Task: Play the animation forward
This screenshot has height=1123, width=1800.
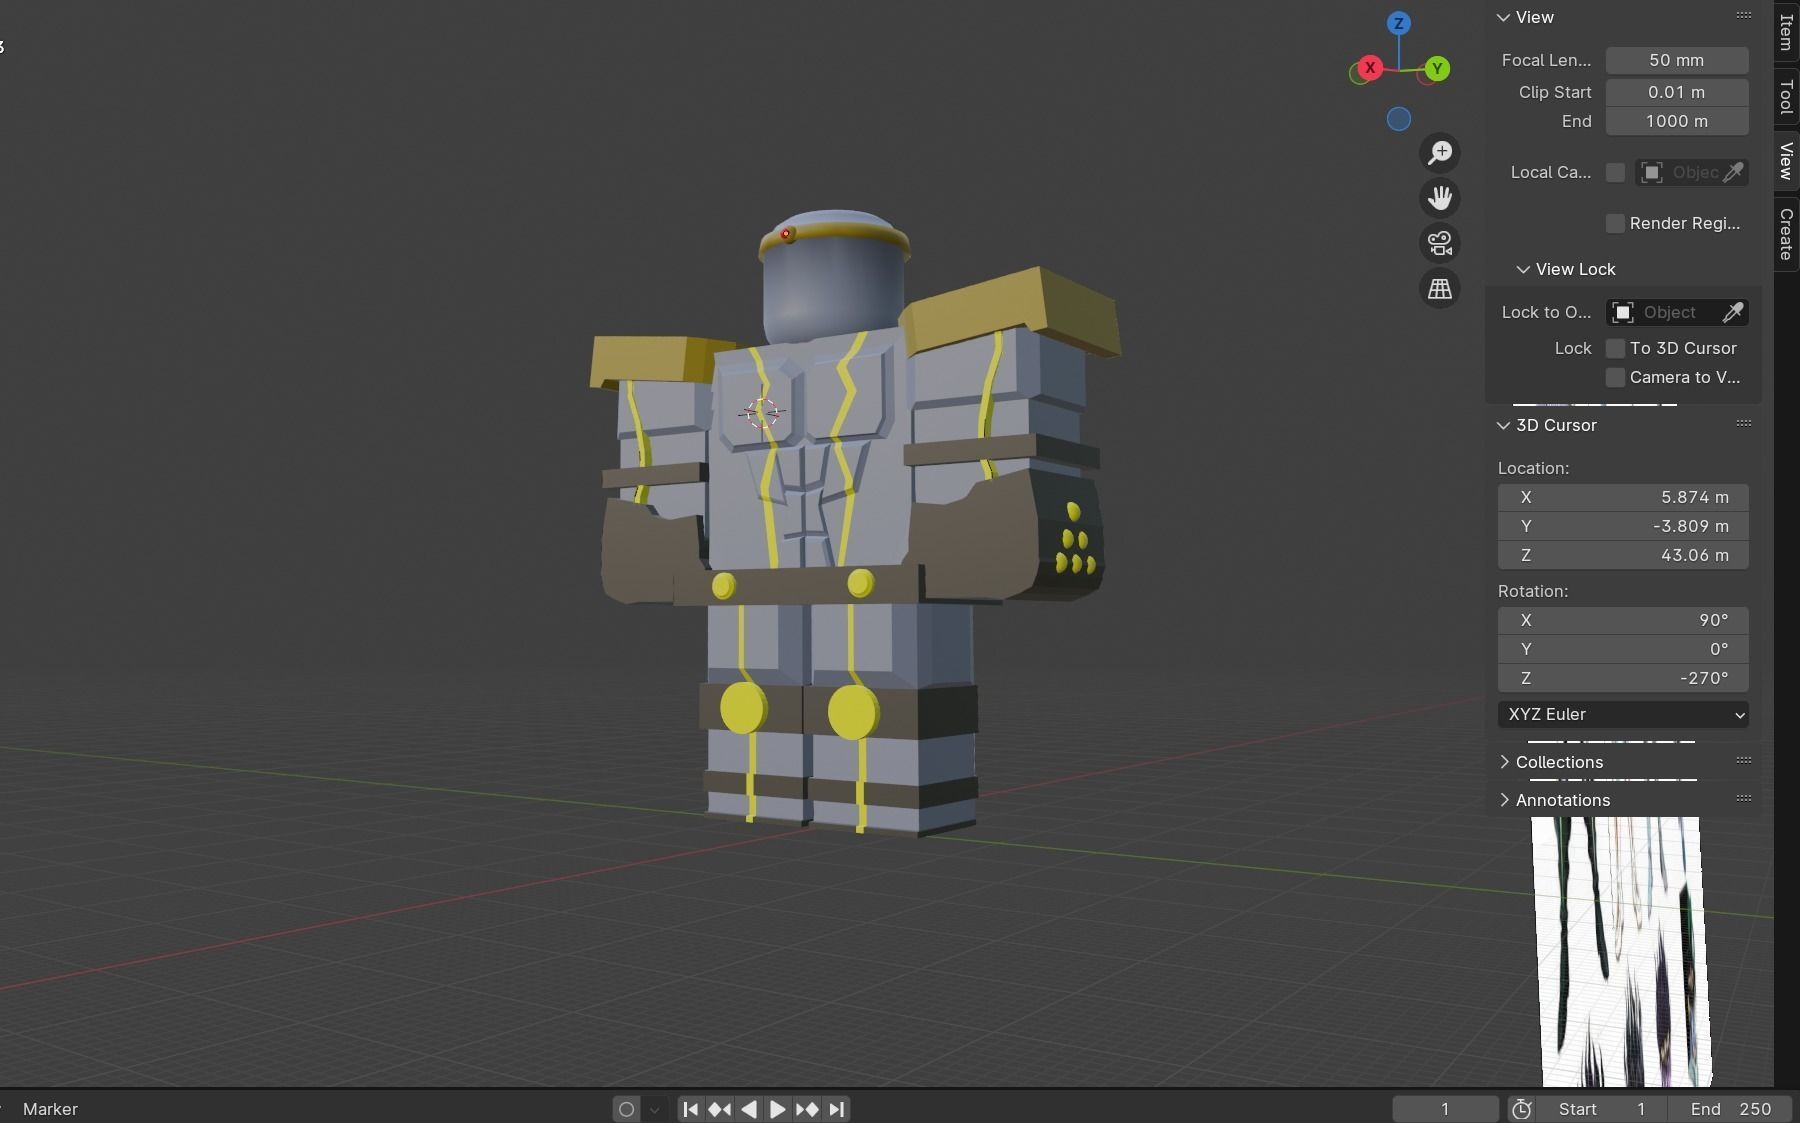Action: (777, 1109)
